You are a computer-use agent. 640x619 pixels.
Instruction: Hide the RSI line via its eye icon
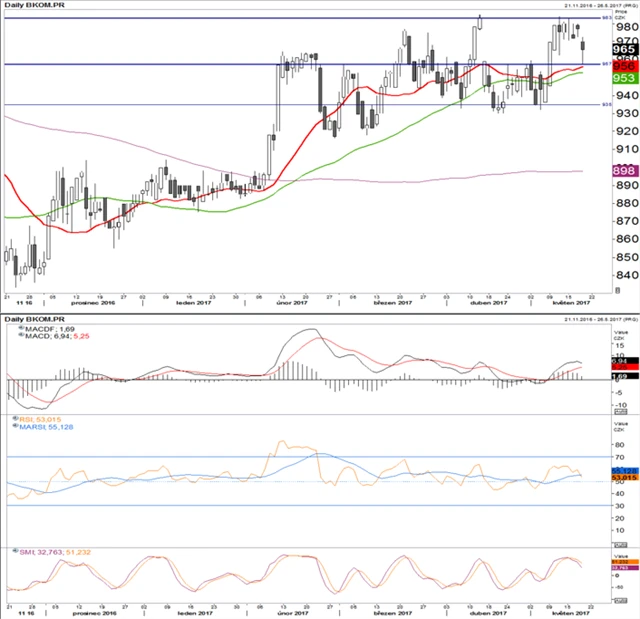(x=16, y=419)
